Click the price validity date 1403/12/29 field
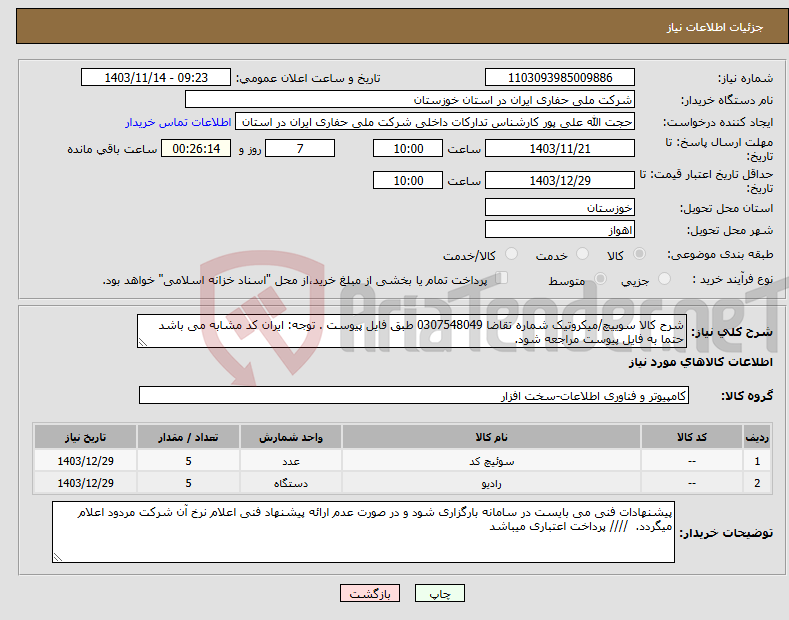This screenshot has height=620, width=789. pyautogui.click(x=560, y=180)
